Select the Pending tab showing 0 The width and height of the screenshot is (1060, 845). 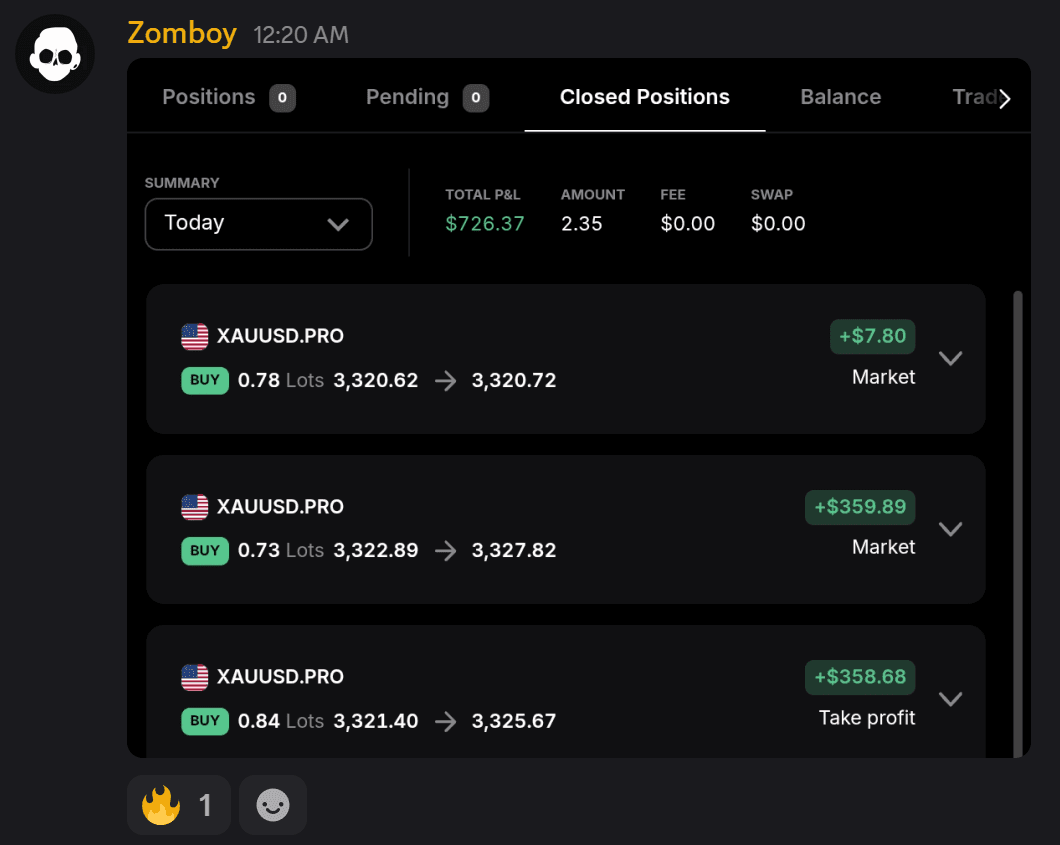[x=427, y=96]
